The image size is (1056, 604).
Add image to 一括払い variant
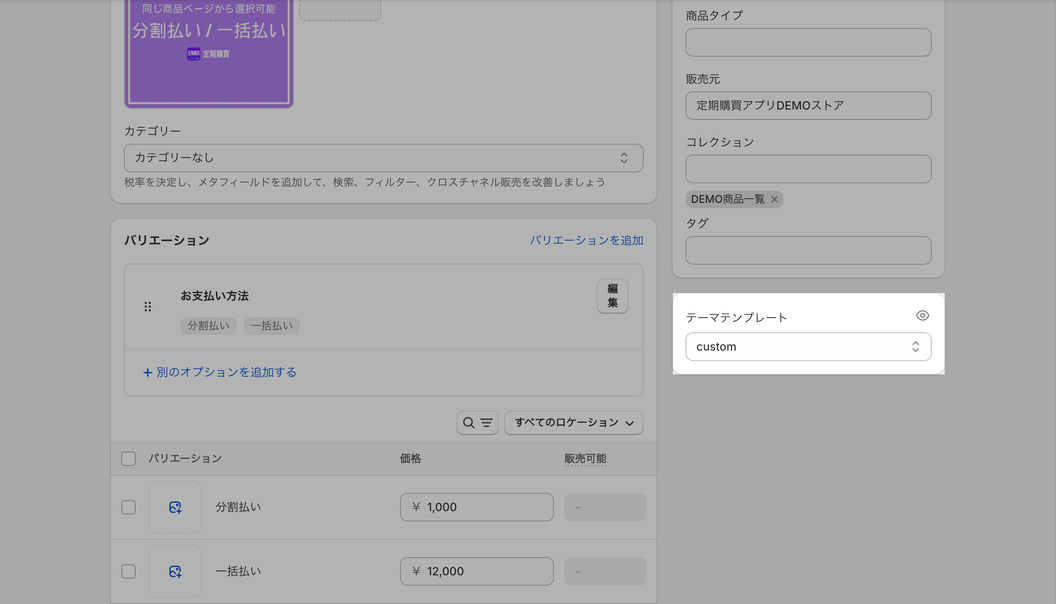pyautogui.click(x=175, y=571)
